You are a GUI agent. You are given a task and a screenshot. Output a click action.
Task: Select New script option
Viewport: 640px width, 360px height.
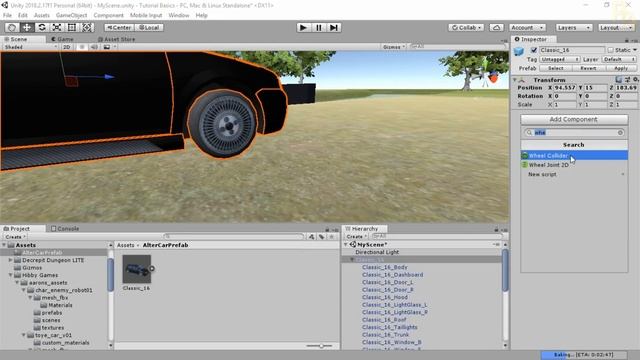[x=574, y=174]
